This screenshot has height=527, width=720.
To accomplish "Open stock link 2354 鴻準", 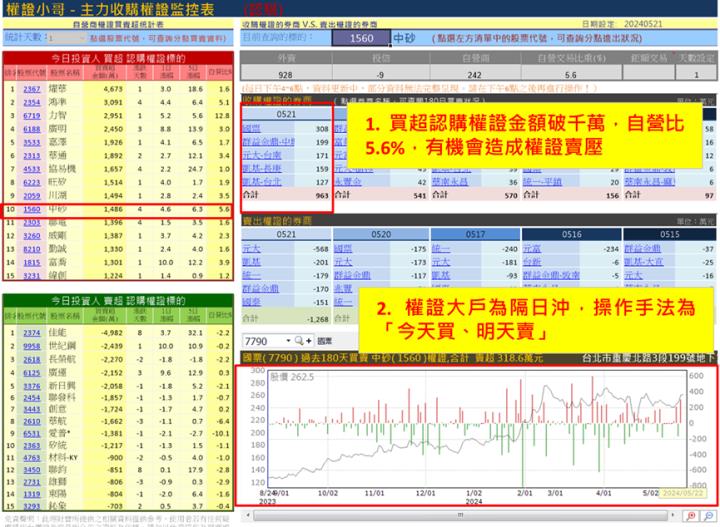I will point(32,102).
